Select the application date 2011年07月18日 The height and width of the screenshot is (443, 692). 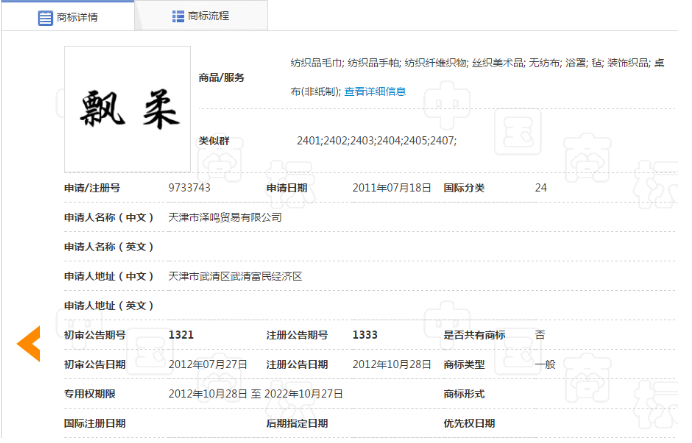tap(391, 188)
